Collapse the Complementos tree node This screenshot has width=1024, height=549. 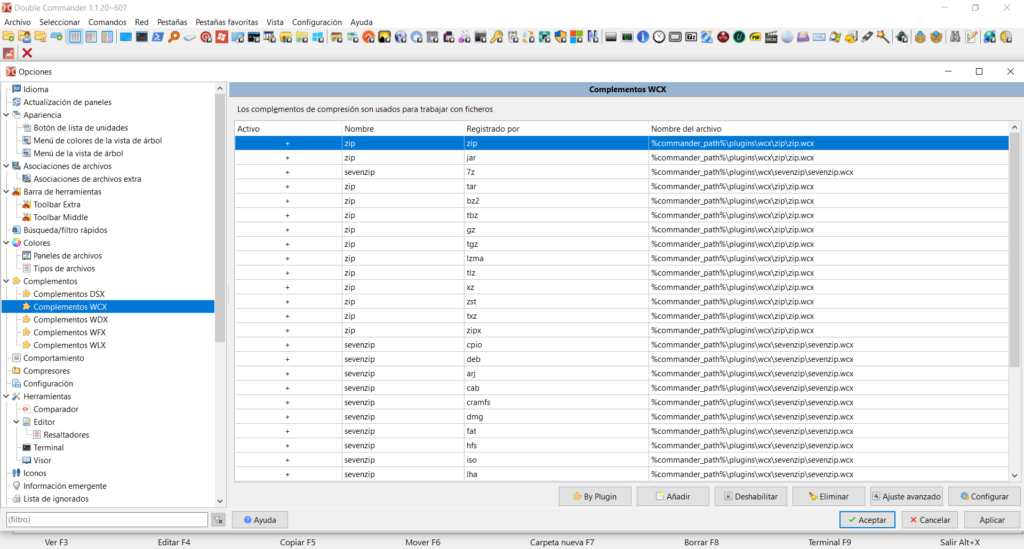[x=7, y=281]
